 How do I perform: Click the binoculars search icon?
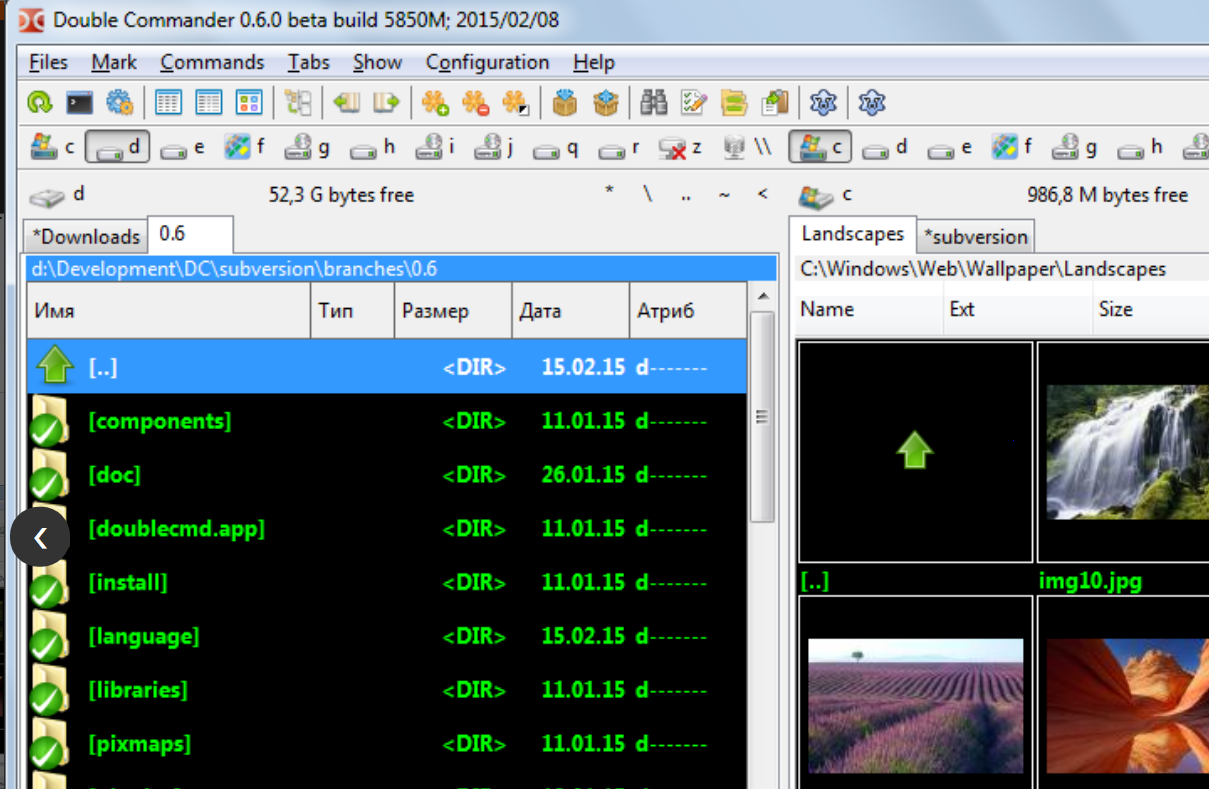(654, 102)
